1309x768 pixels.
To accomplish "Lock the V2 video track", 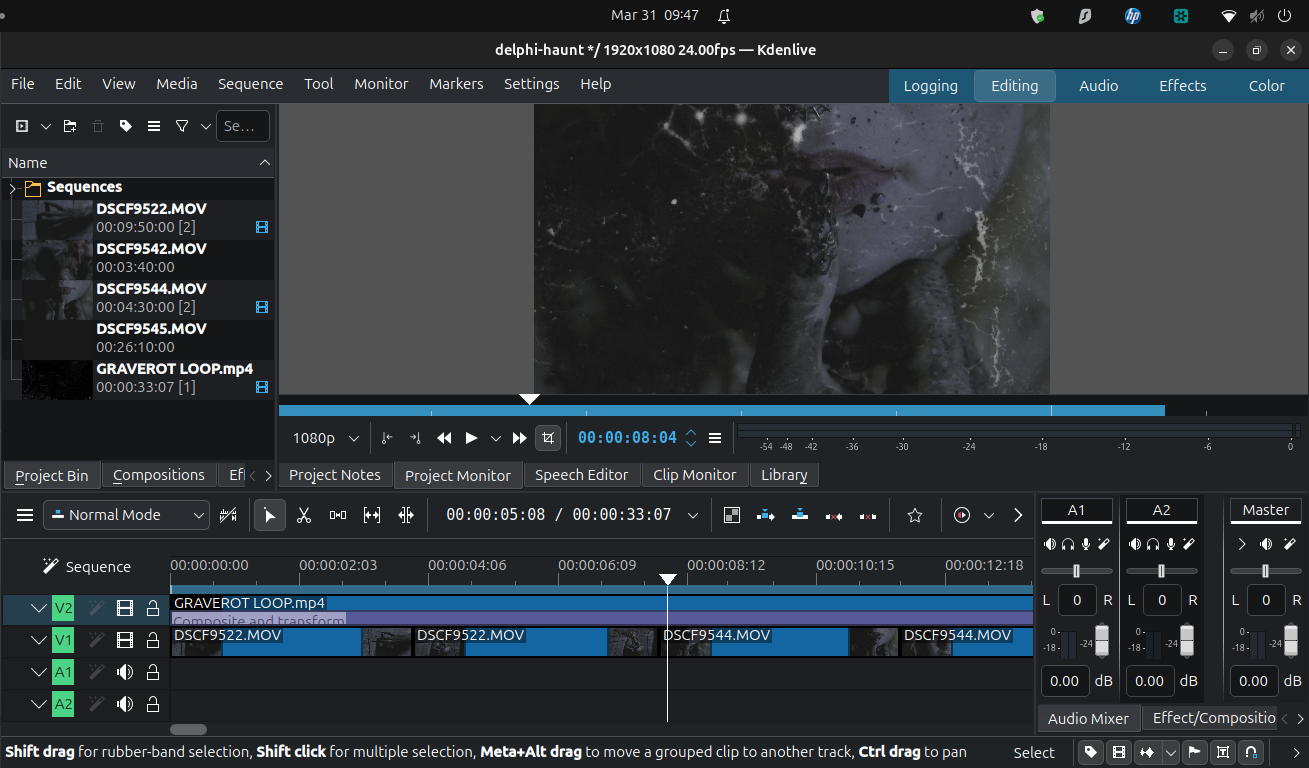I will click(153, 608).
